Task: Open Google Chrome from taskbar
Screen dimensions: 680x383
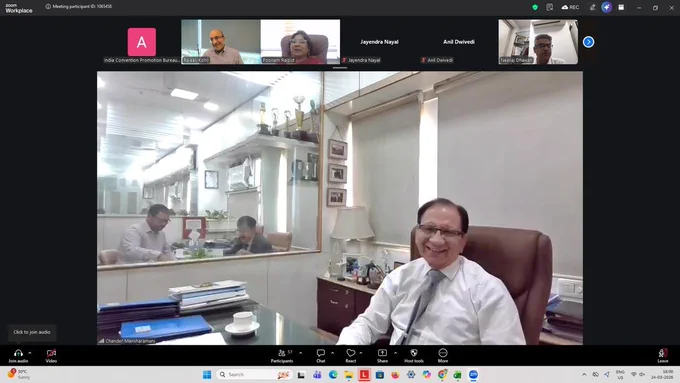Action: (x=442, y=375)
